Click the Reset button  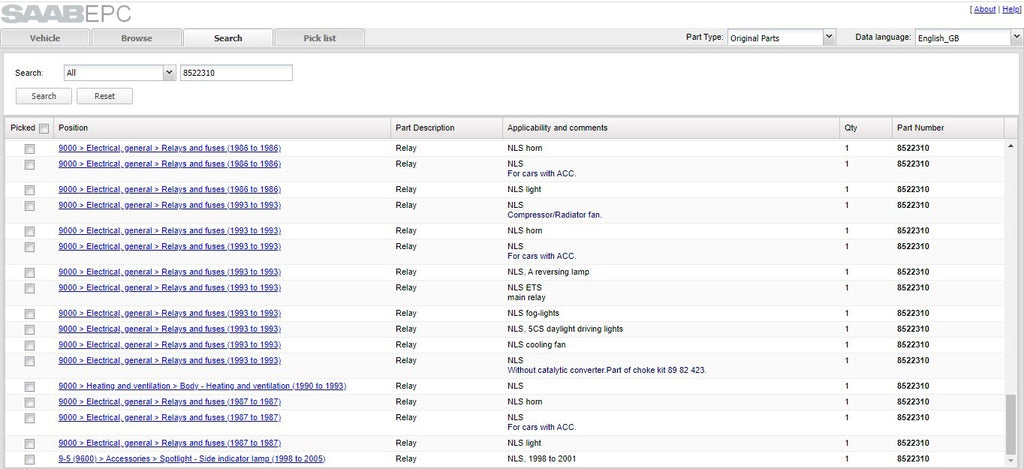coord(104,96)
